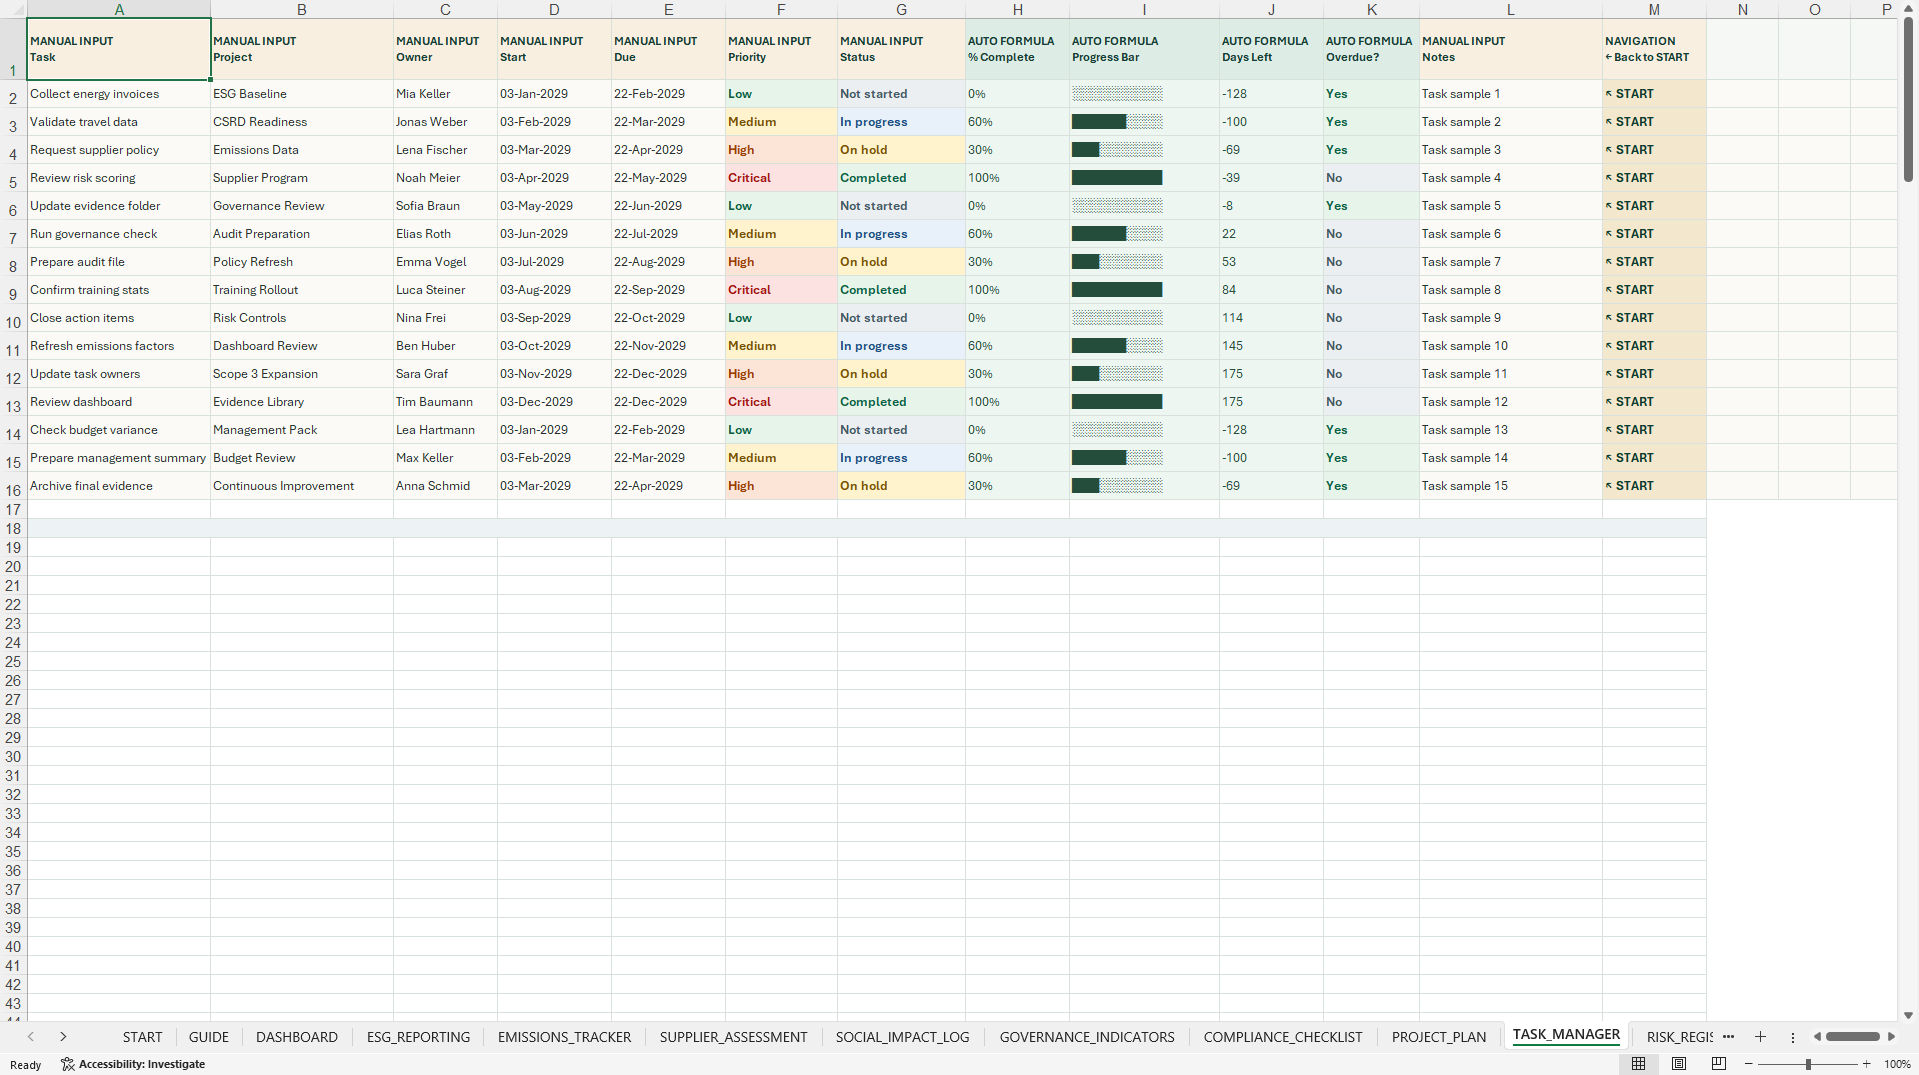Select row 5 header

(13, 178)
